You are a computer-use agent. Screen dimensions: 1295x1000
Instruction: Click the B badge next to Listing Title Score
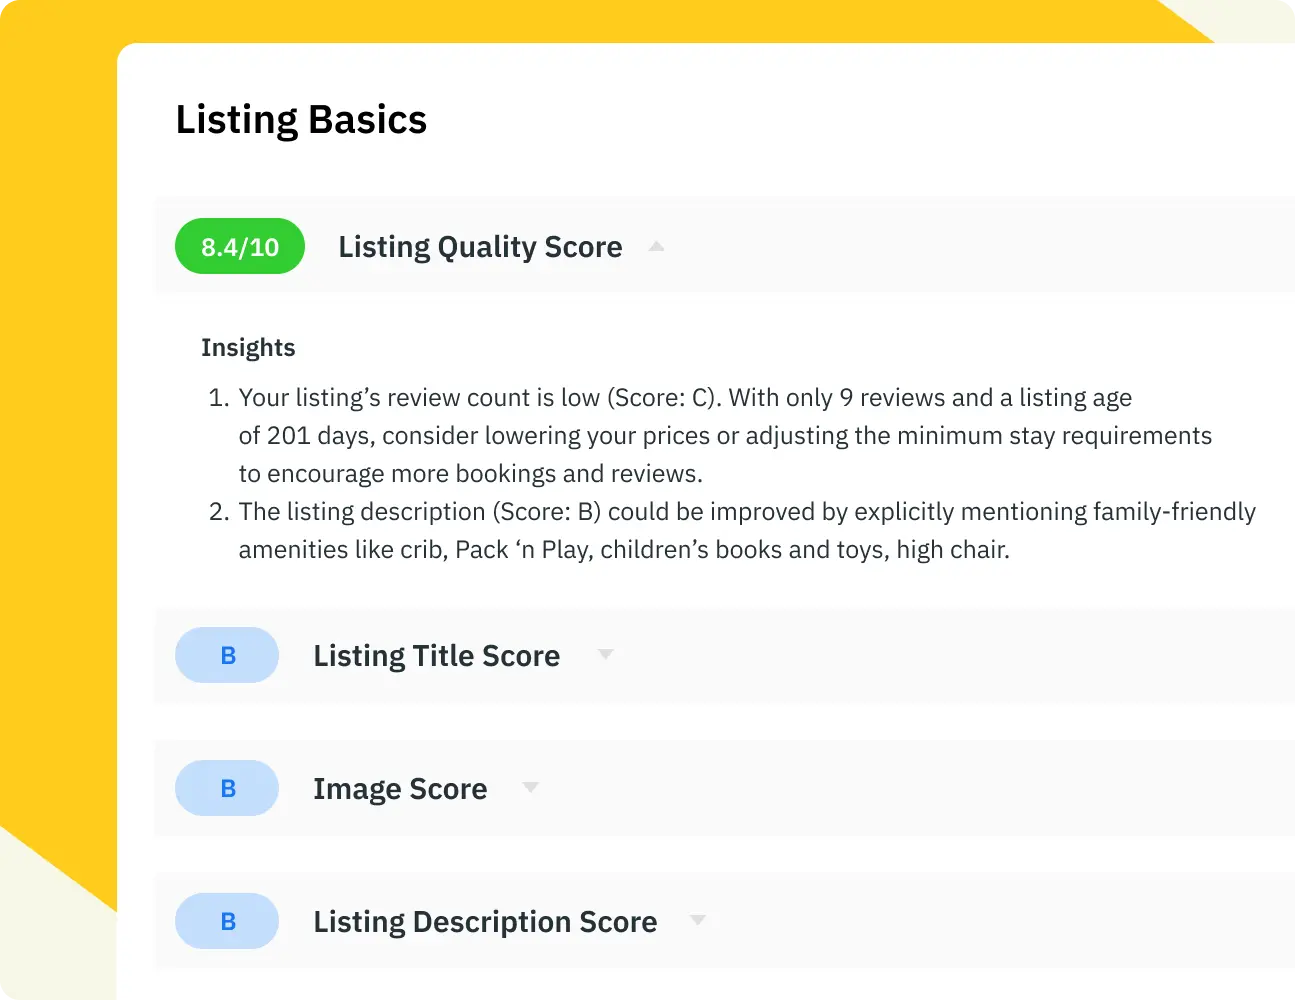(227, 655)
